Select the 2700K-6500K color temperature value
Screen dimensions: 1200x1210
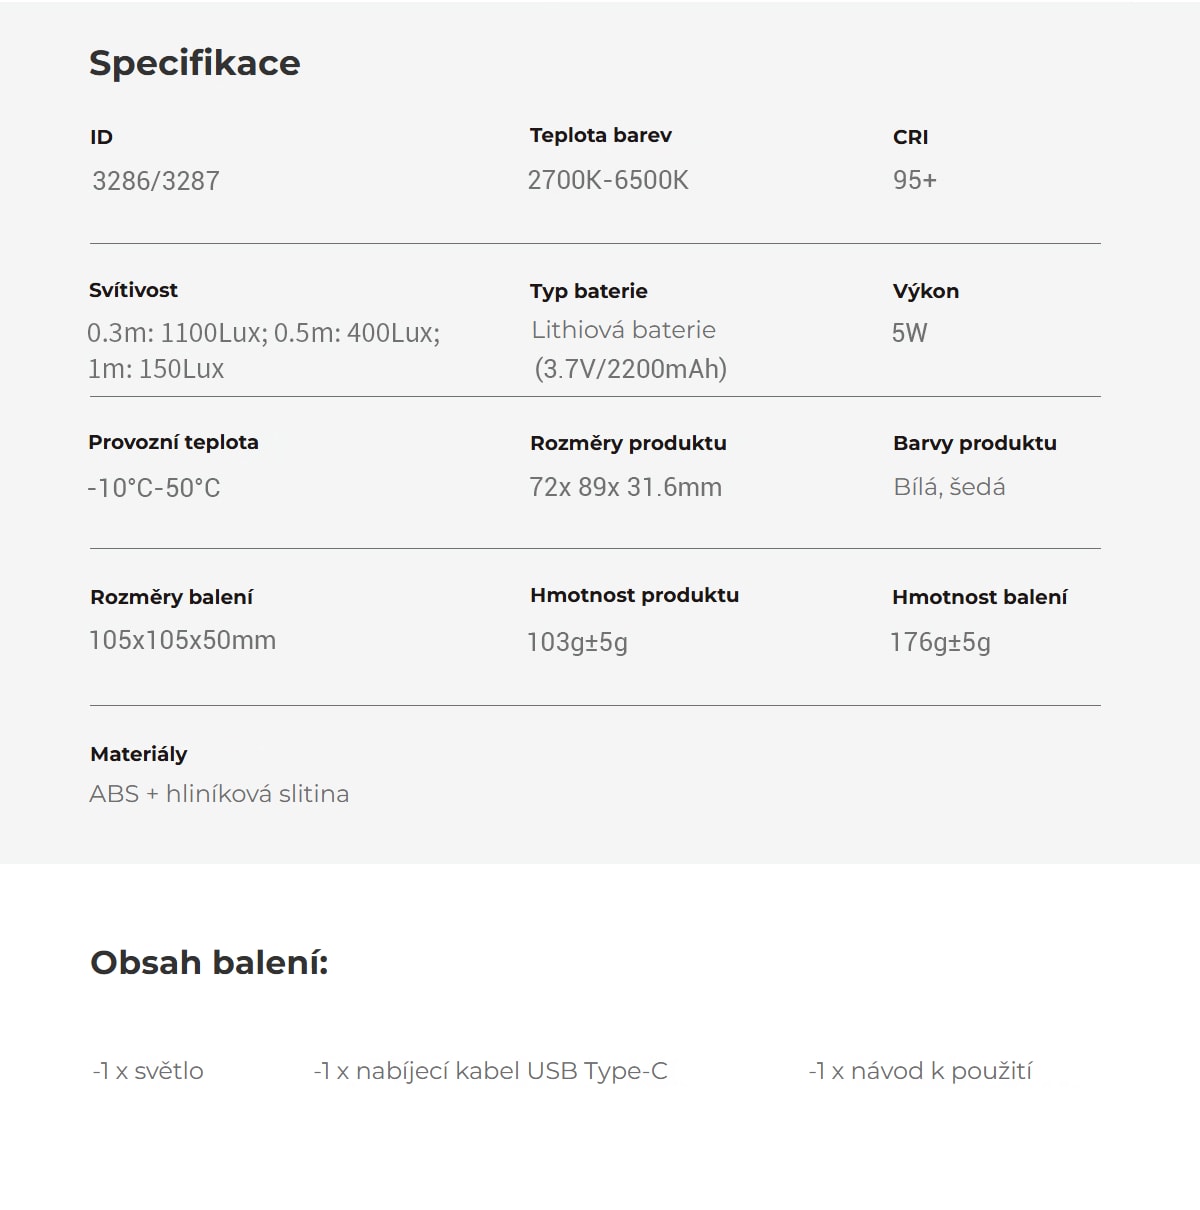pos(608,180)
